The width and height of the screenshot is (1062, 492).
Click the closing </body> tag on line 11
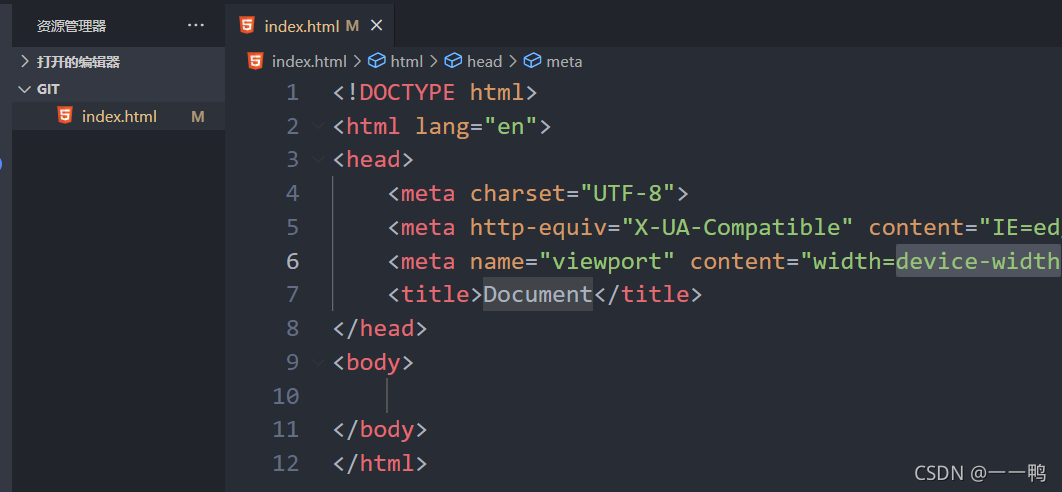click(380, 430)
